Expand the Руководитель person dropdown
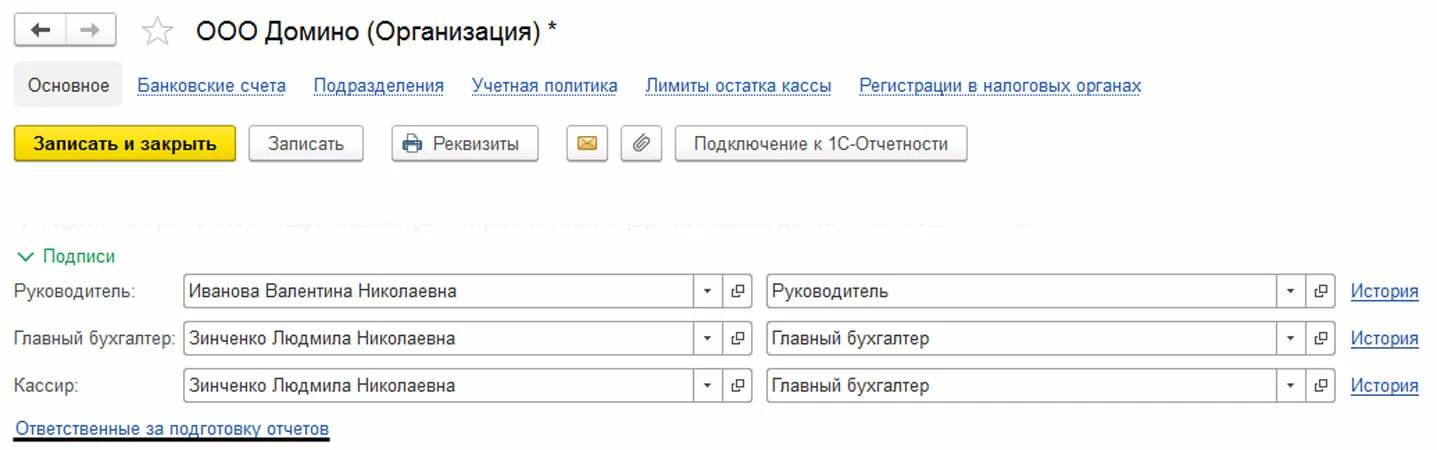The image size is (1437, 450). click(707, 292)
